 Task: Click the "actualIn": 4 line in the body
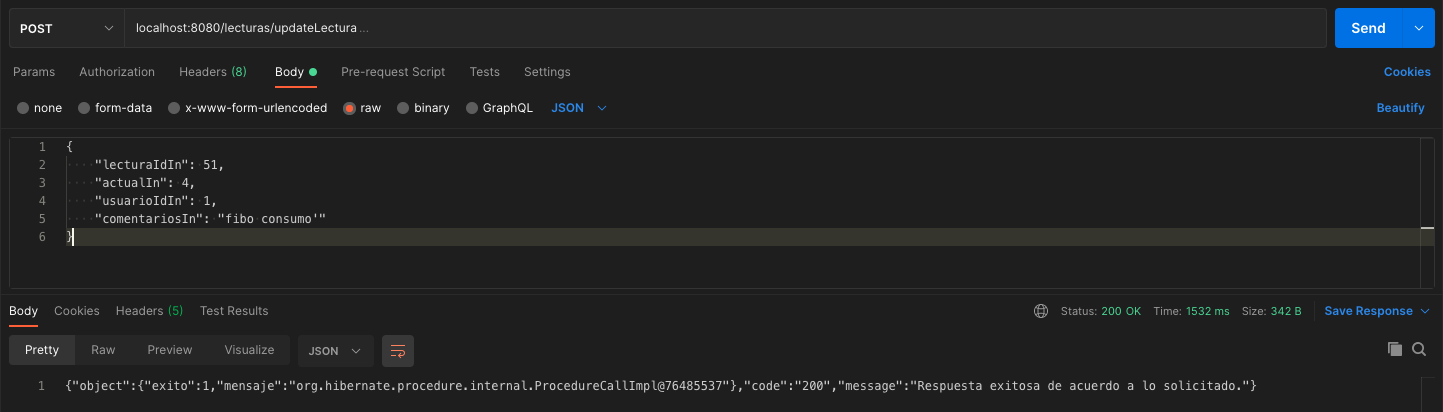point(145,183)
